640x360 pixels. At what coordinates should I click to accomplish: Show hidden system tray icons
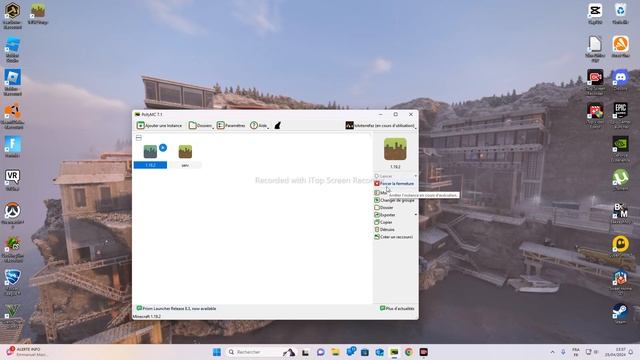pos(553,352)
